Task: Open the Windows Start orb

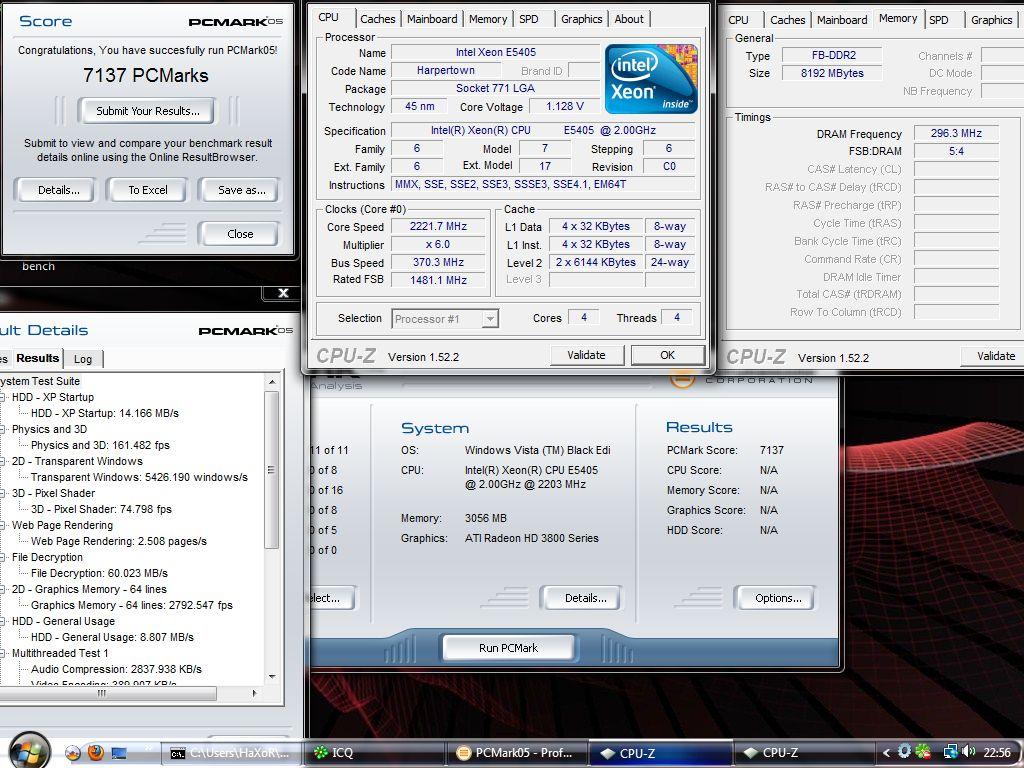Action: 29,750
